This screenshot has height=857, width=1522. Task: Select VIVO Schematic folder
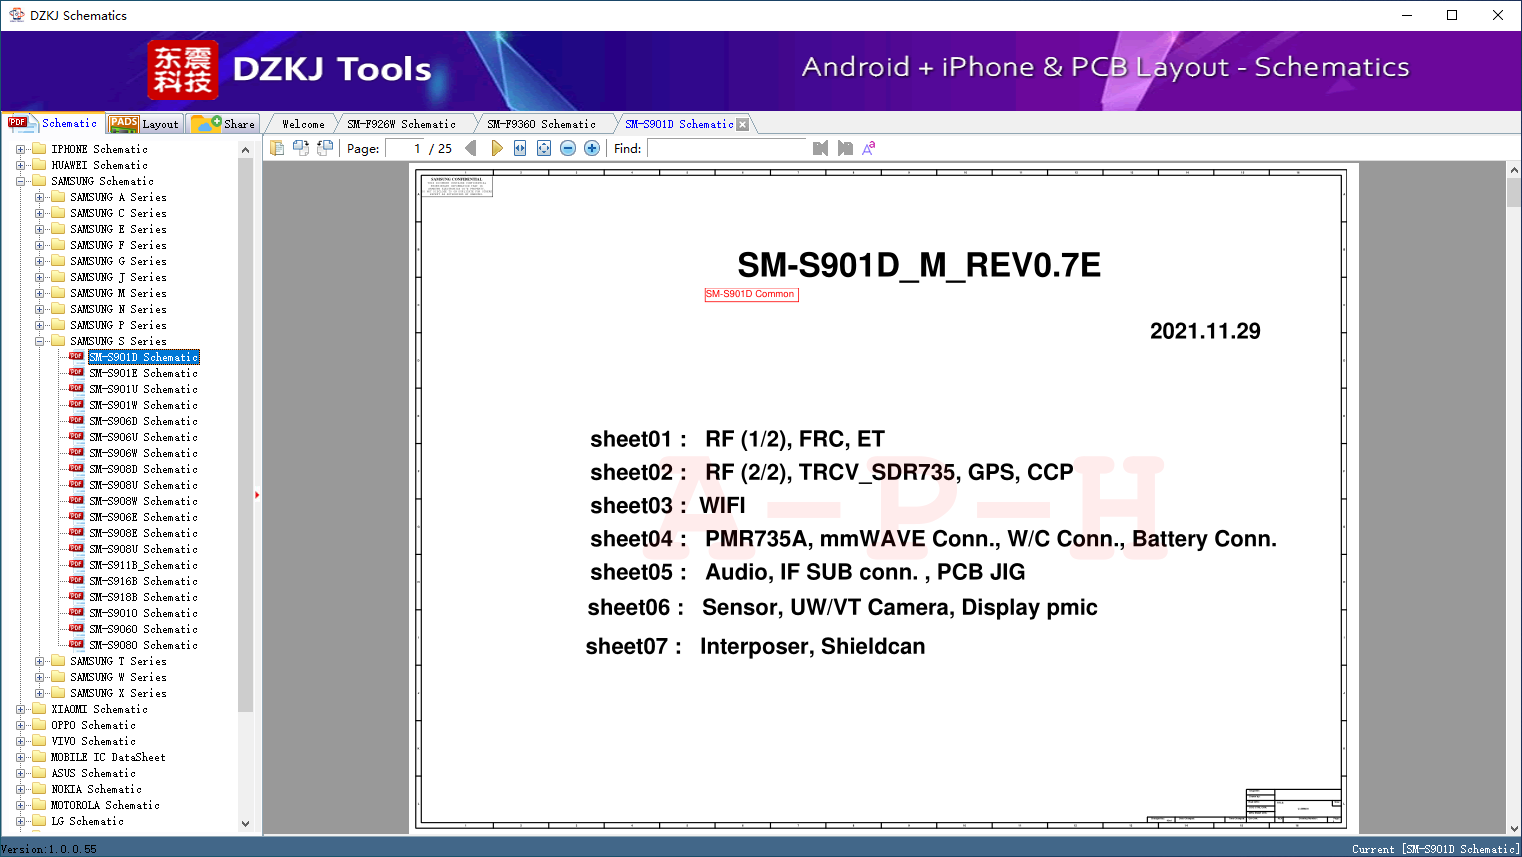coord(93,741)
